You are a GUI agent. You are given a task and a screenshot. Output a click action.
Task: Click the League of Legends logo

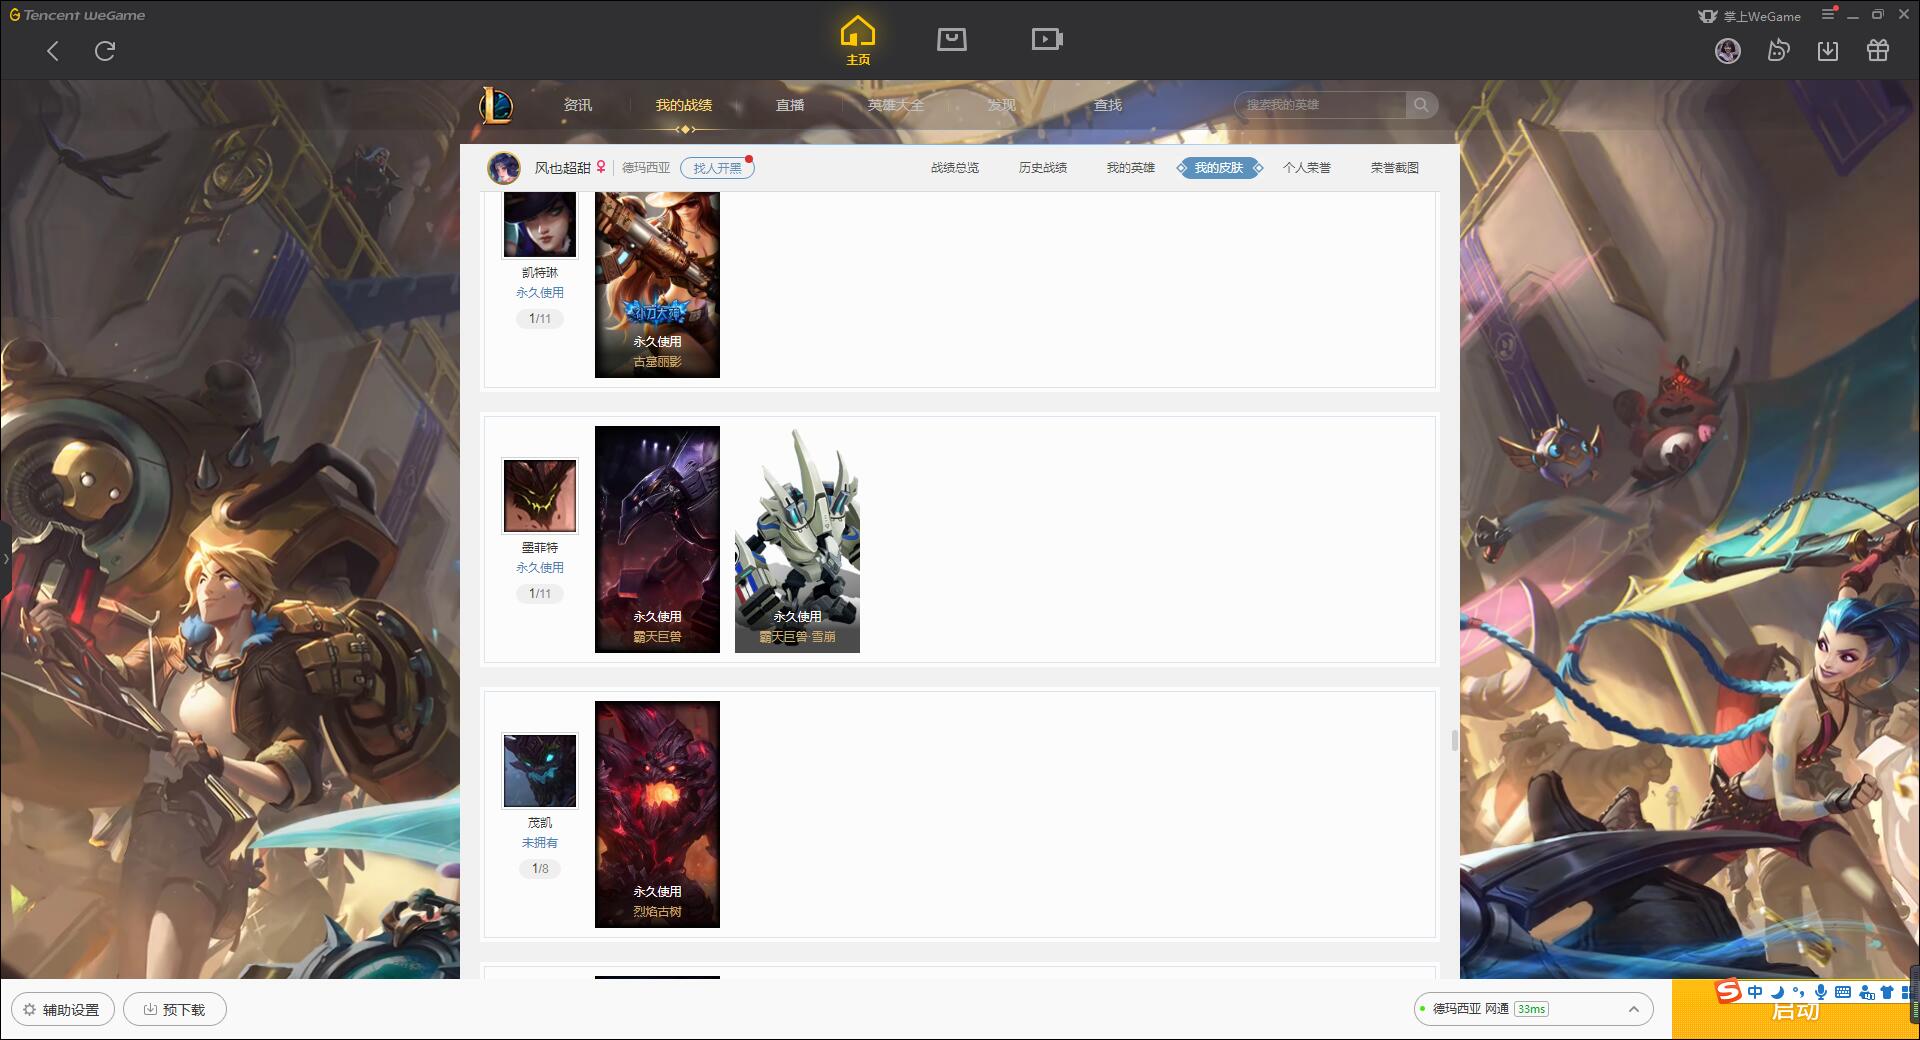coord(496,105)
